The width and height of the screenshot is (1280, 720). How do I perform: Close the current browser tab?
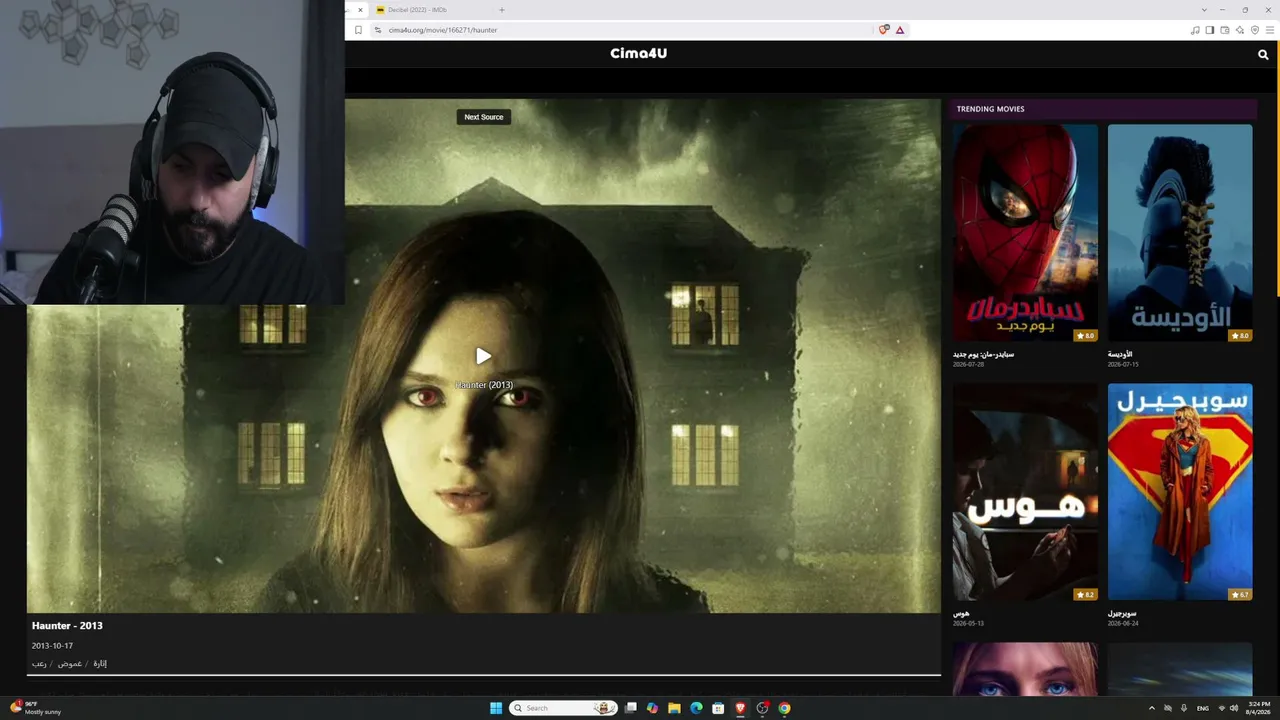click(x=360, y=10)
